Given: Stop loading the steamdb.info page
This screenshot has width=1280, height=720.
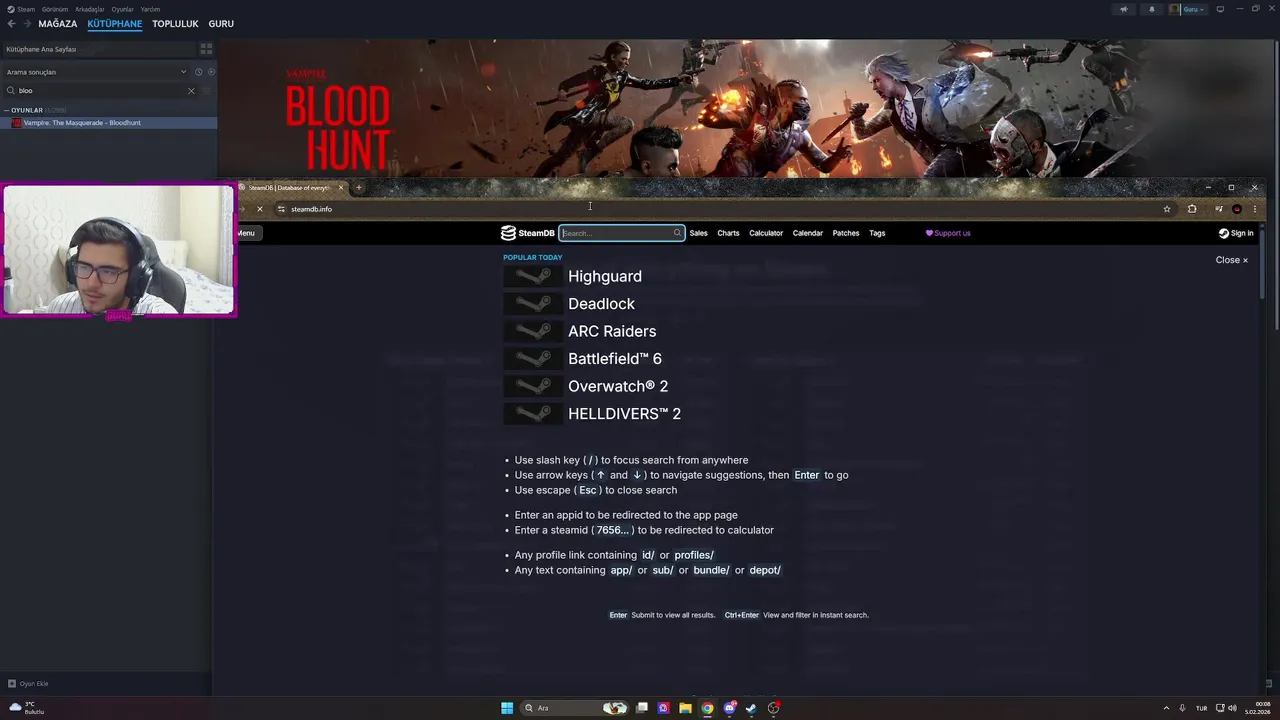Looking at the screenshot, I should pyautogui.click(x=259, y=209).
